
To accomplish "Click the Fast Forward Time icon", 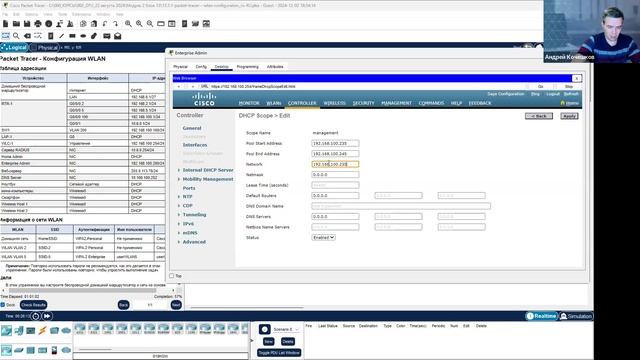I will (47, 316).
